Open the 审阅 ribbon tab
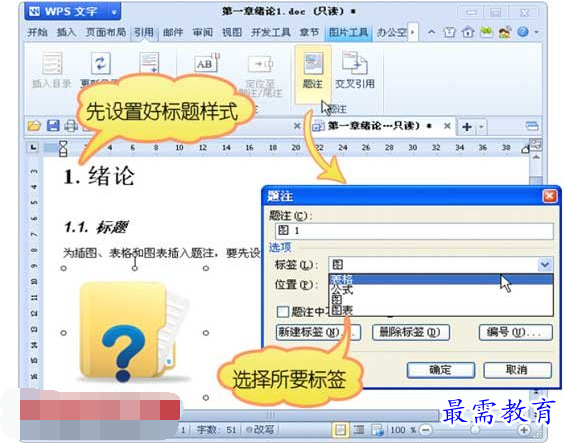Image resolution: width=564 pixels, height=443 pixels. point(203,32)
